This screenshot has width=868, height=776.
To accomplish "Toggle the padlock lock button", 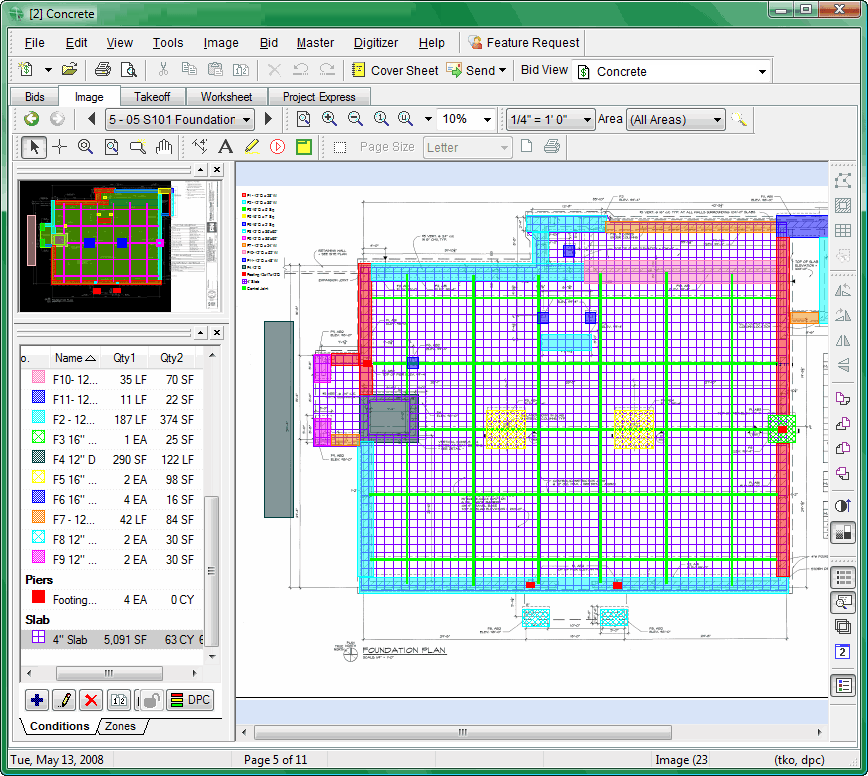I will click(x=151, y=700).
